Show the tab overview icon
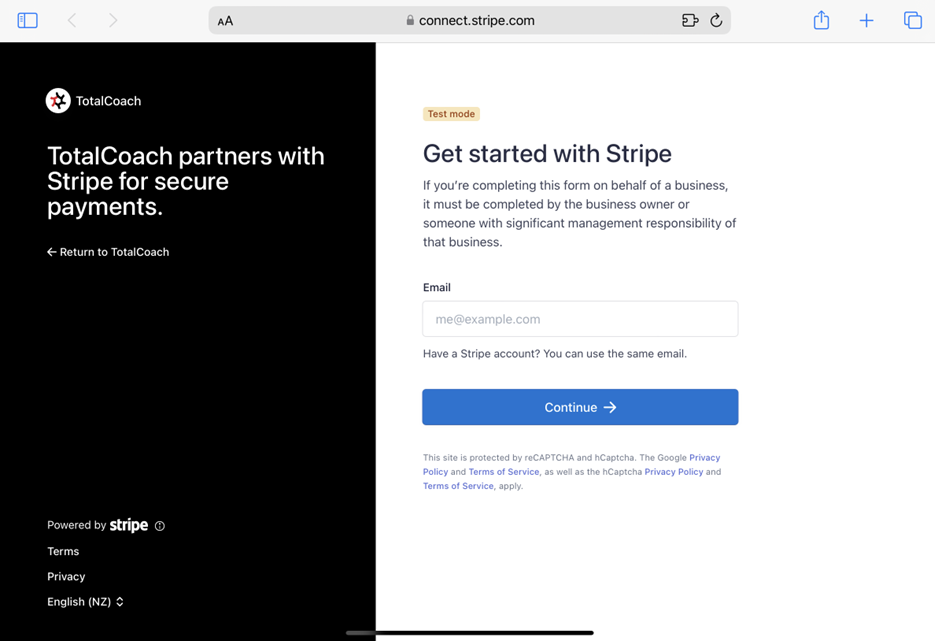This screenshot has height=641, width=935. point(912,20)
